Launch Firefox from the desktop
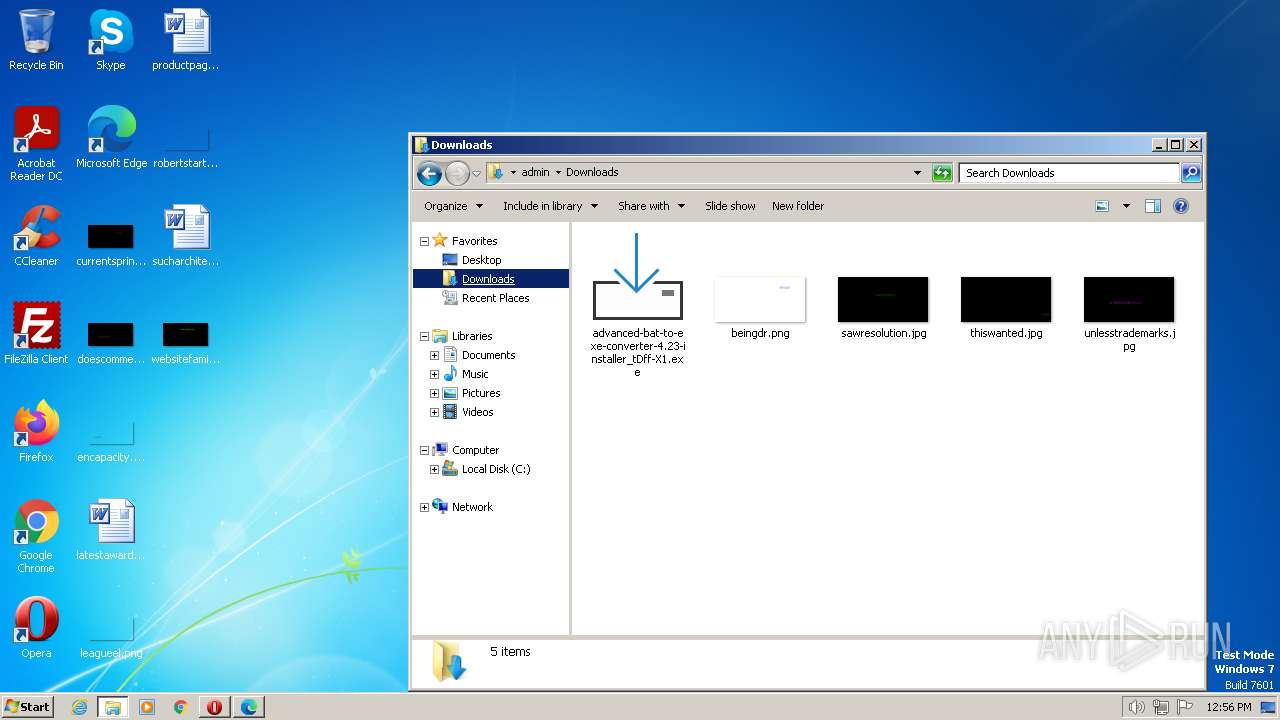The image size is (1280, 720). click(36, 432)
